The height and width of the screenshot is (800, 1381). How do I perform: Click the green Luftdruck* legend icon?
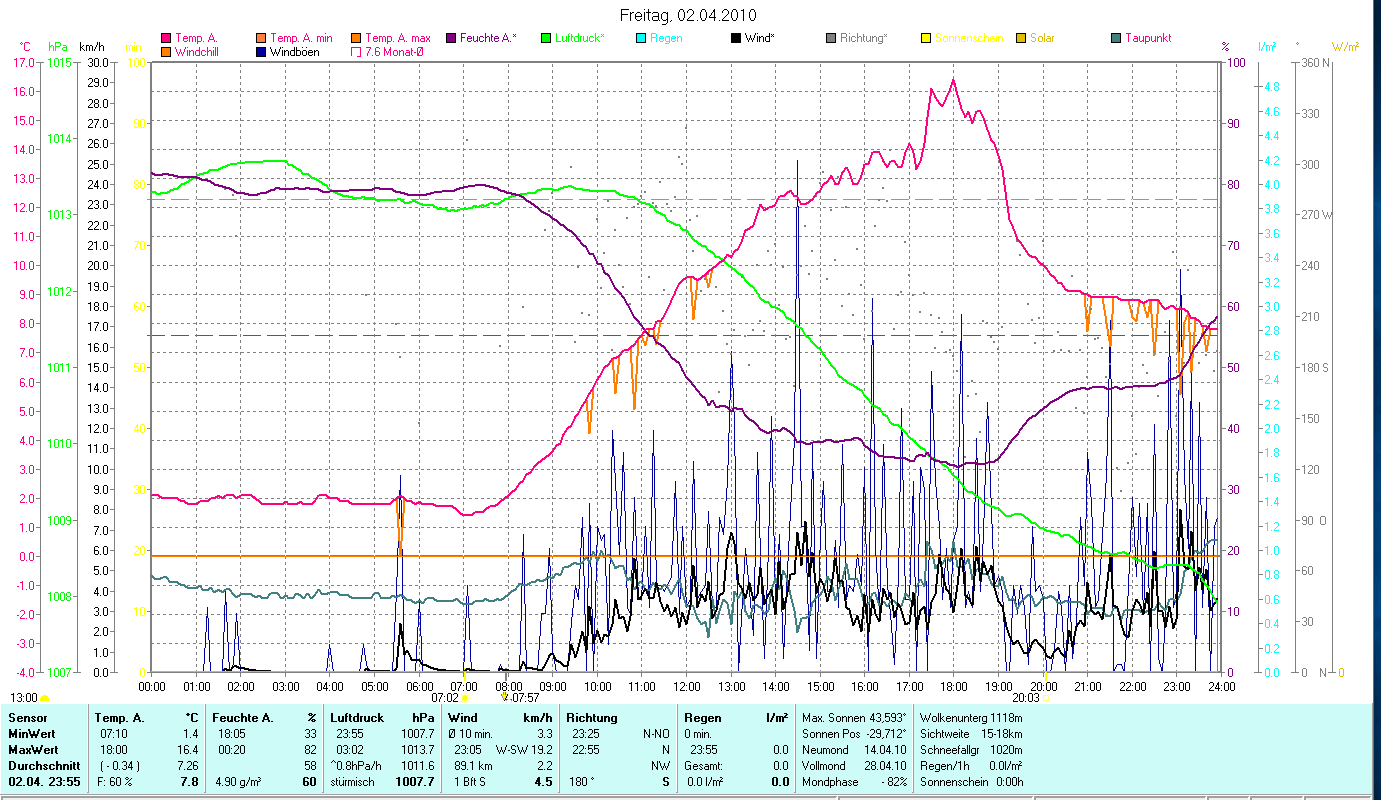pyautogui.click(x=545, y=38)
